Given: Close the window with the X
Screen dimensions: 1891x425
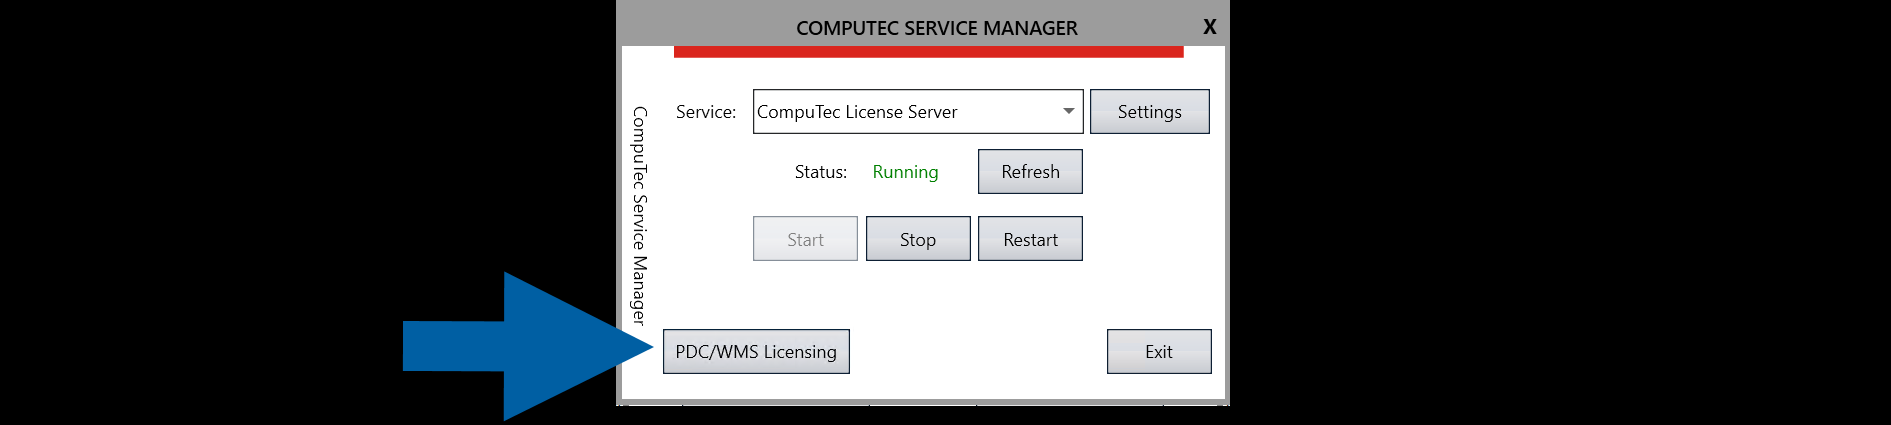Looking at the screenshot, I should [1210, 27].
